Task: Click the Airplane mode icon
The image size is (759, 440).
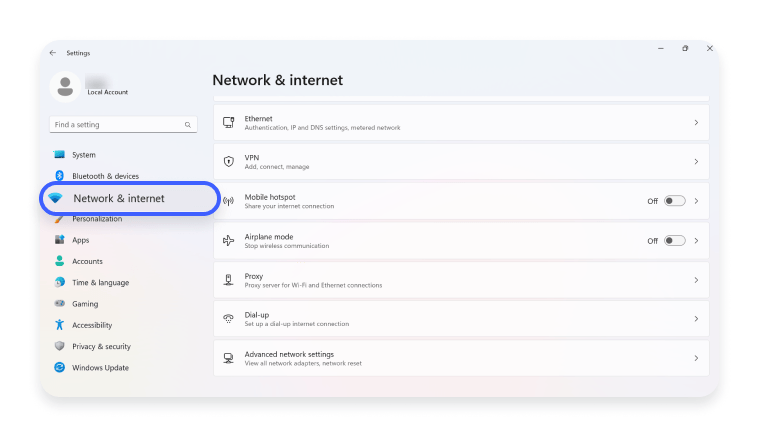Action: tap(228, 240)
